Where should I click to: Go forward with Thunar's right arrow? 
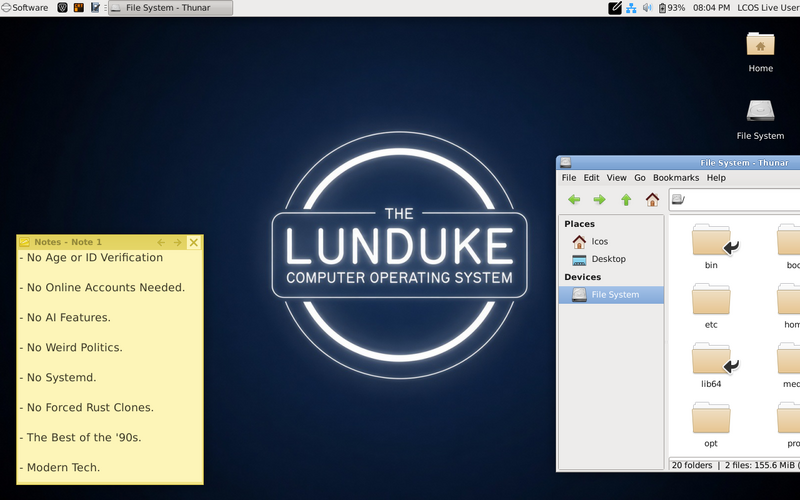pos(599,199)
